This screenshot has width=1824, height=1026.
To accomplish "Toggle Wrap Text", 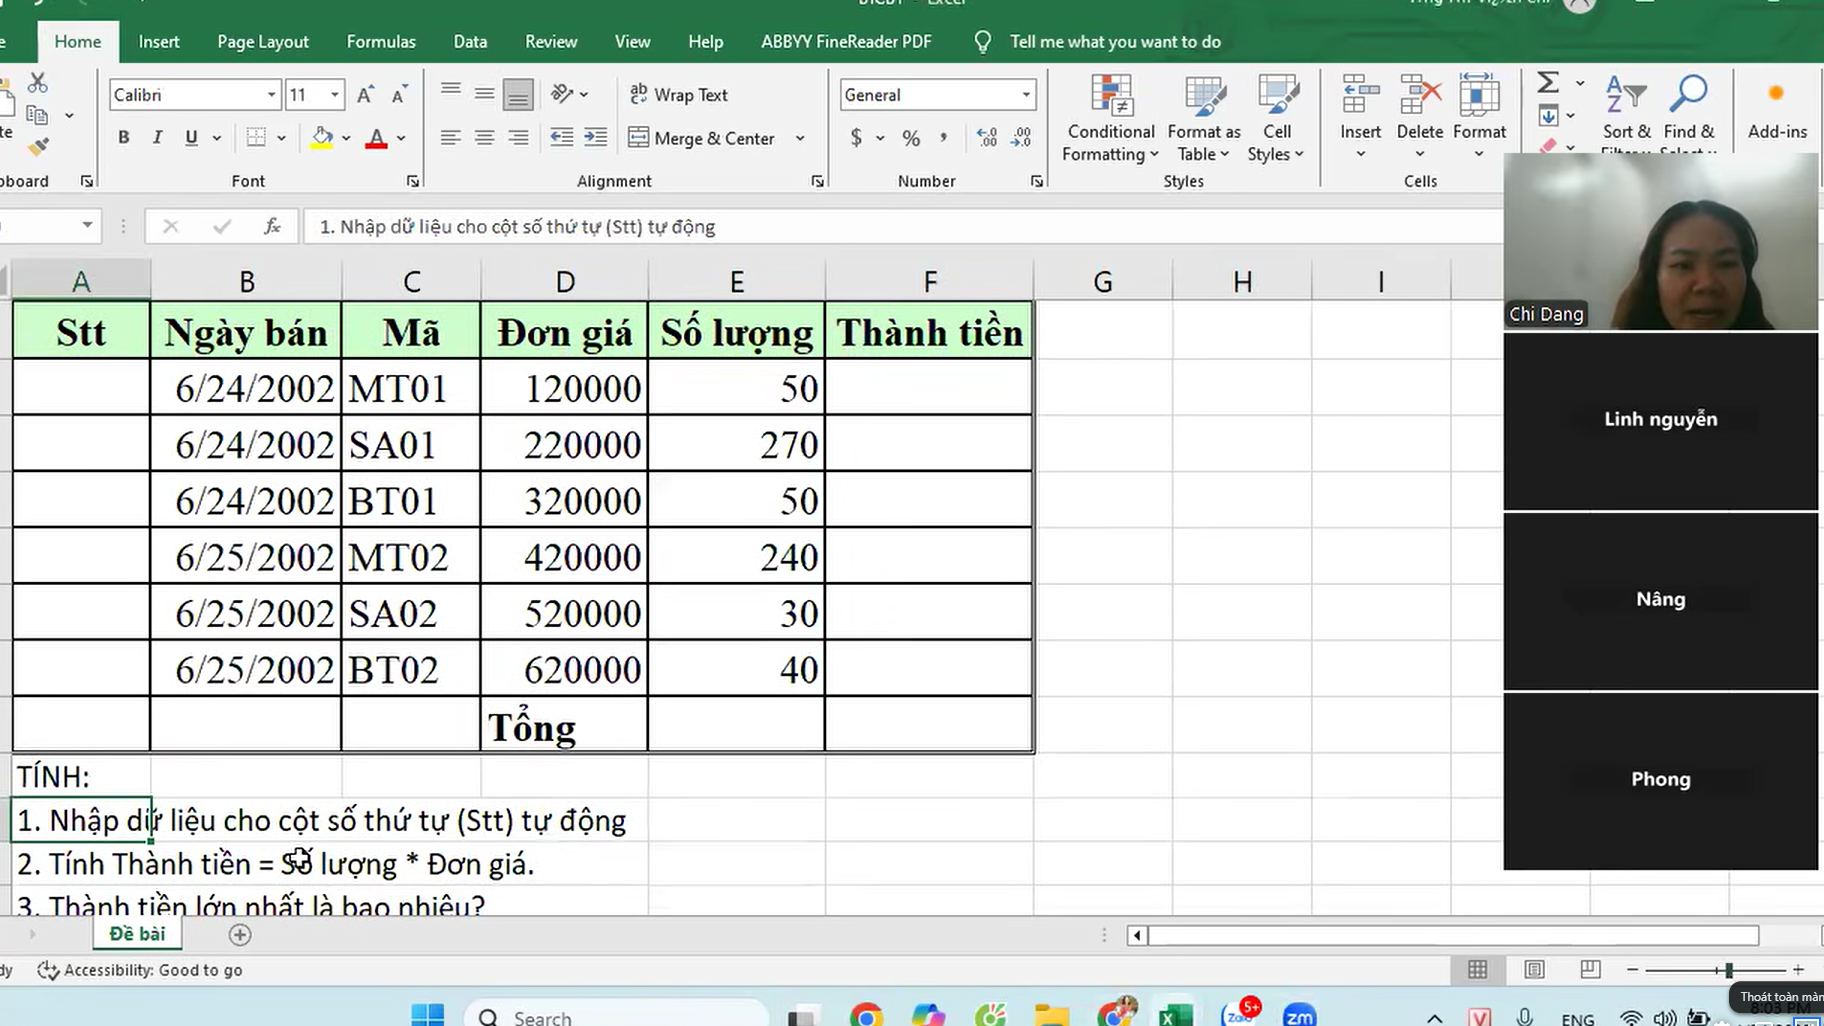I will click(679, 95).
